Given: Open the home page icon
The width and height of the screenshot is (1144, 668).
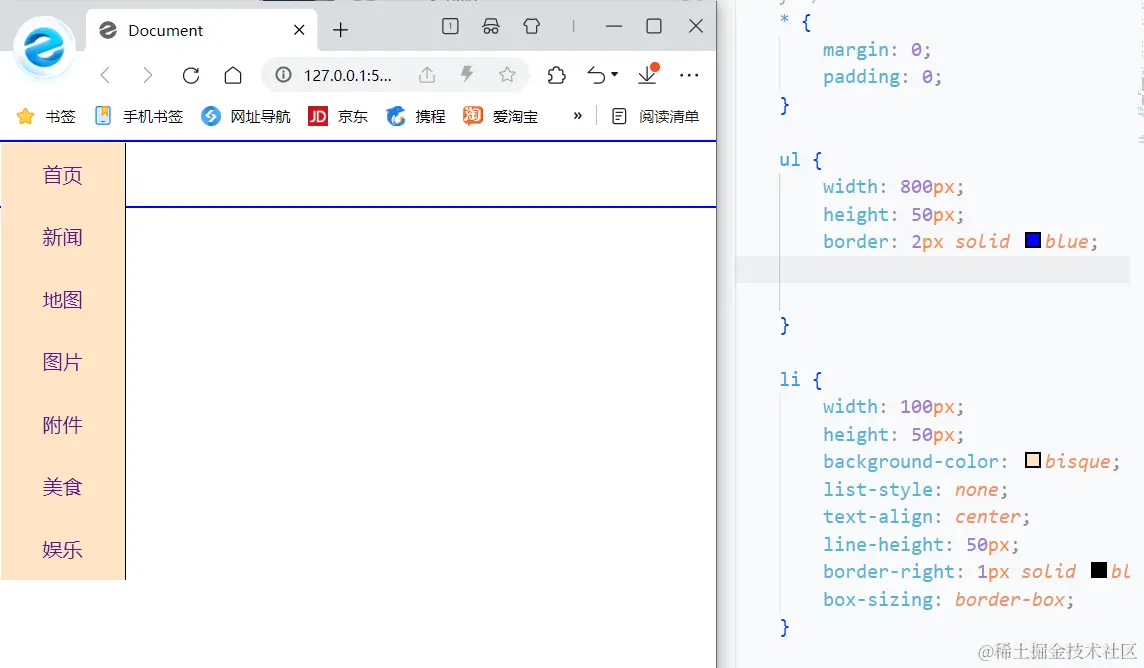Looking at the screenshot, I should (233, 75).
